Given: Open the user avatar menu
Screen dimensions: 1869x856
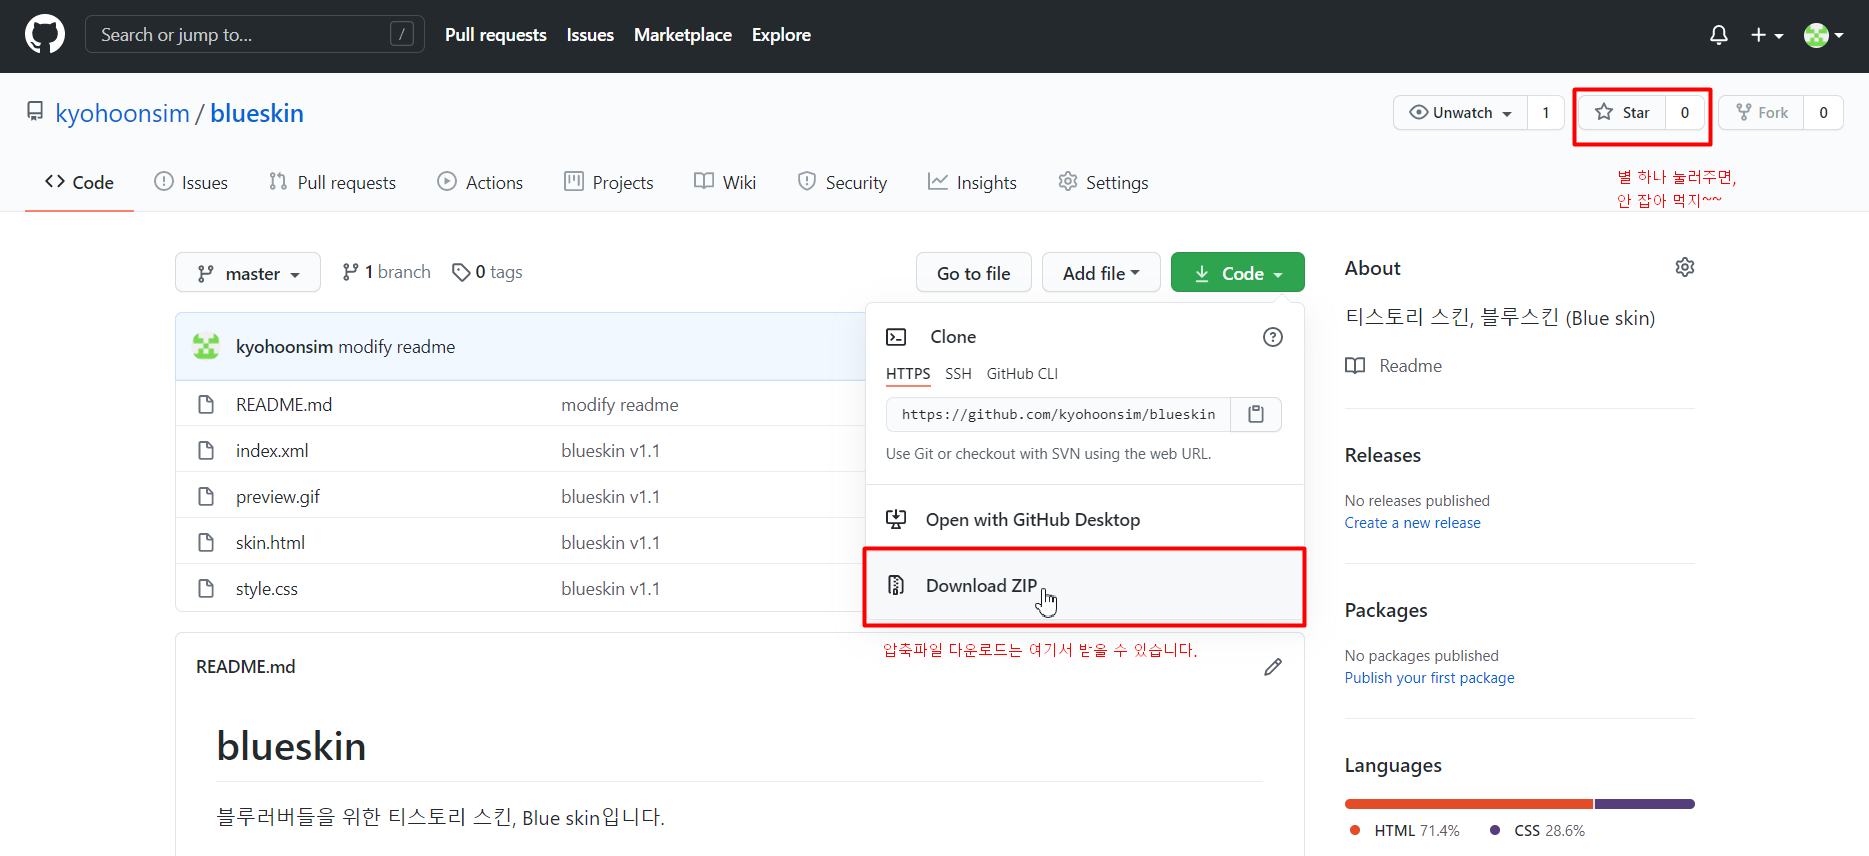Looking at the screenshot, I should coord(1823,35).
